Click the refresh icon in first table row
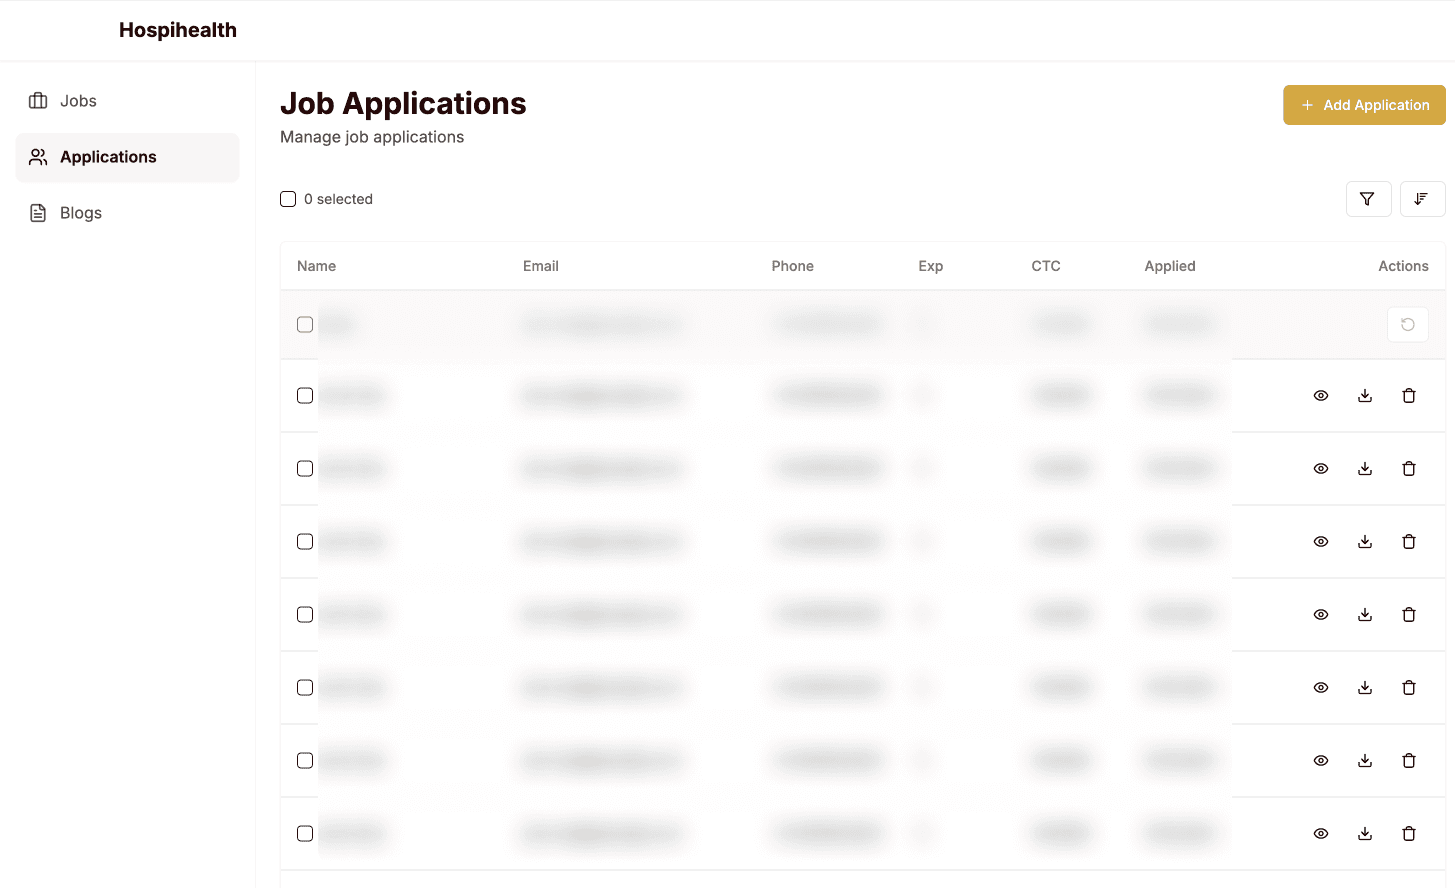Image resolution: width=1455 pixels, height=888 pixels. pyautogui.click(x=1407, y=325)
